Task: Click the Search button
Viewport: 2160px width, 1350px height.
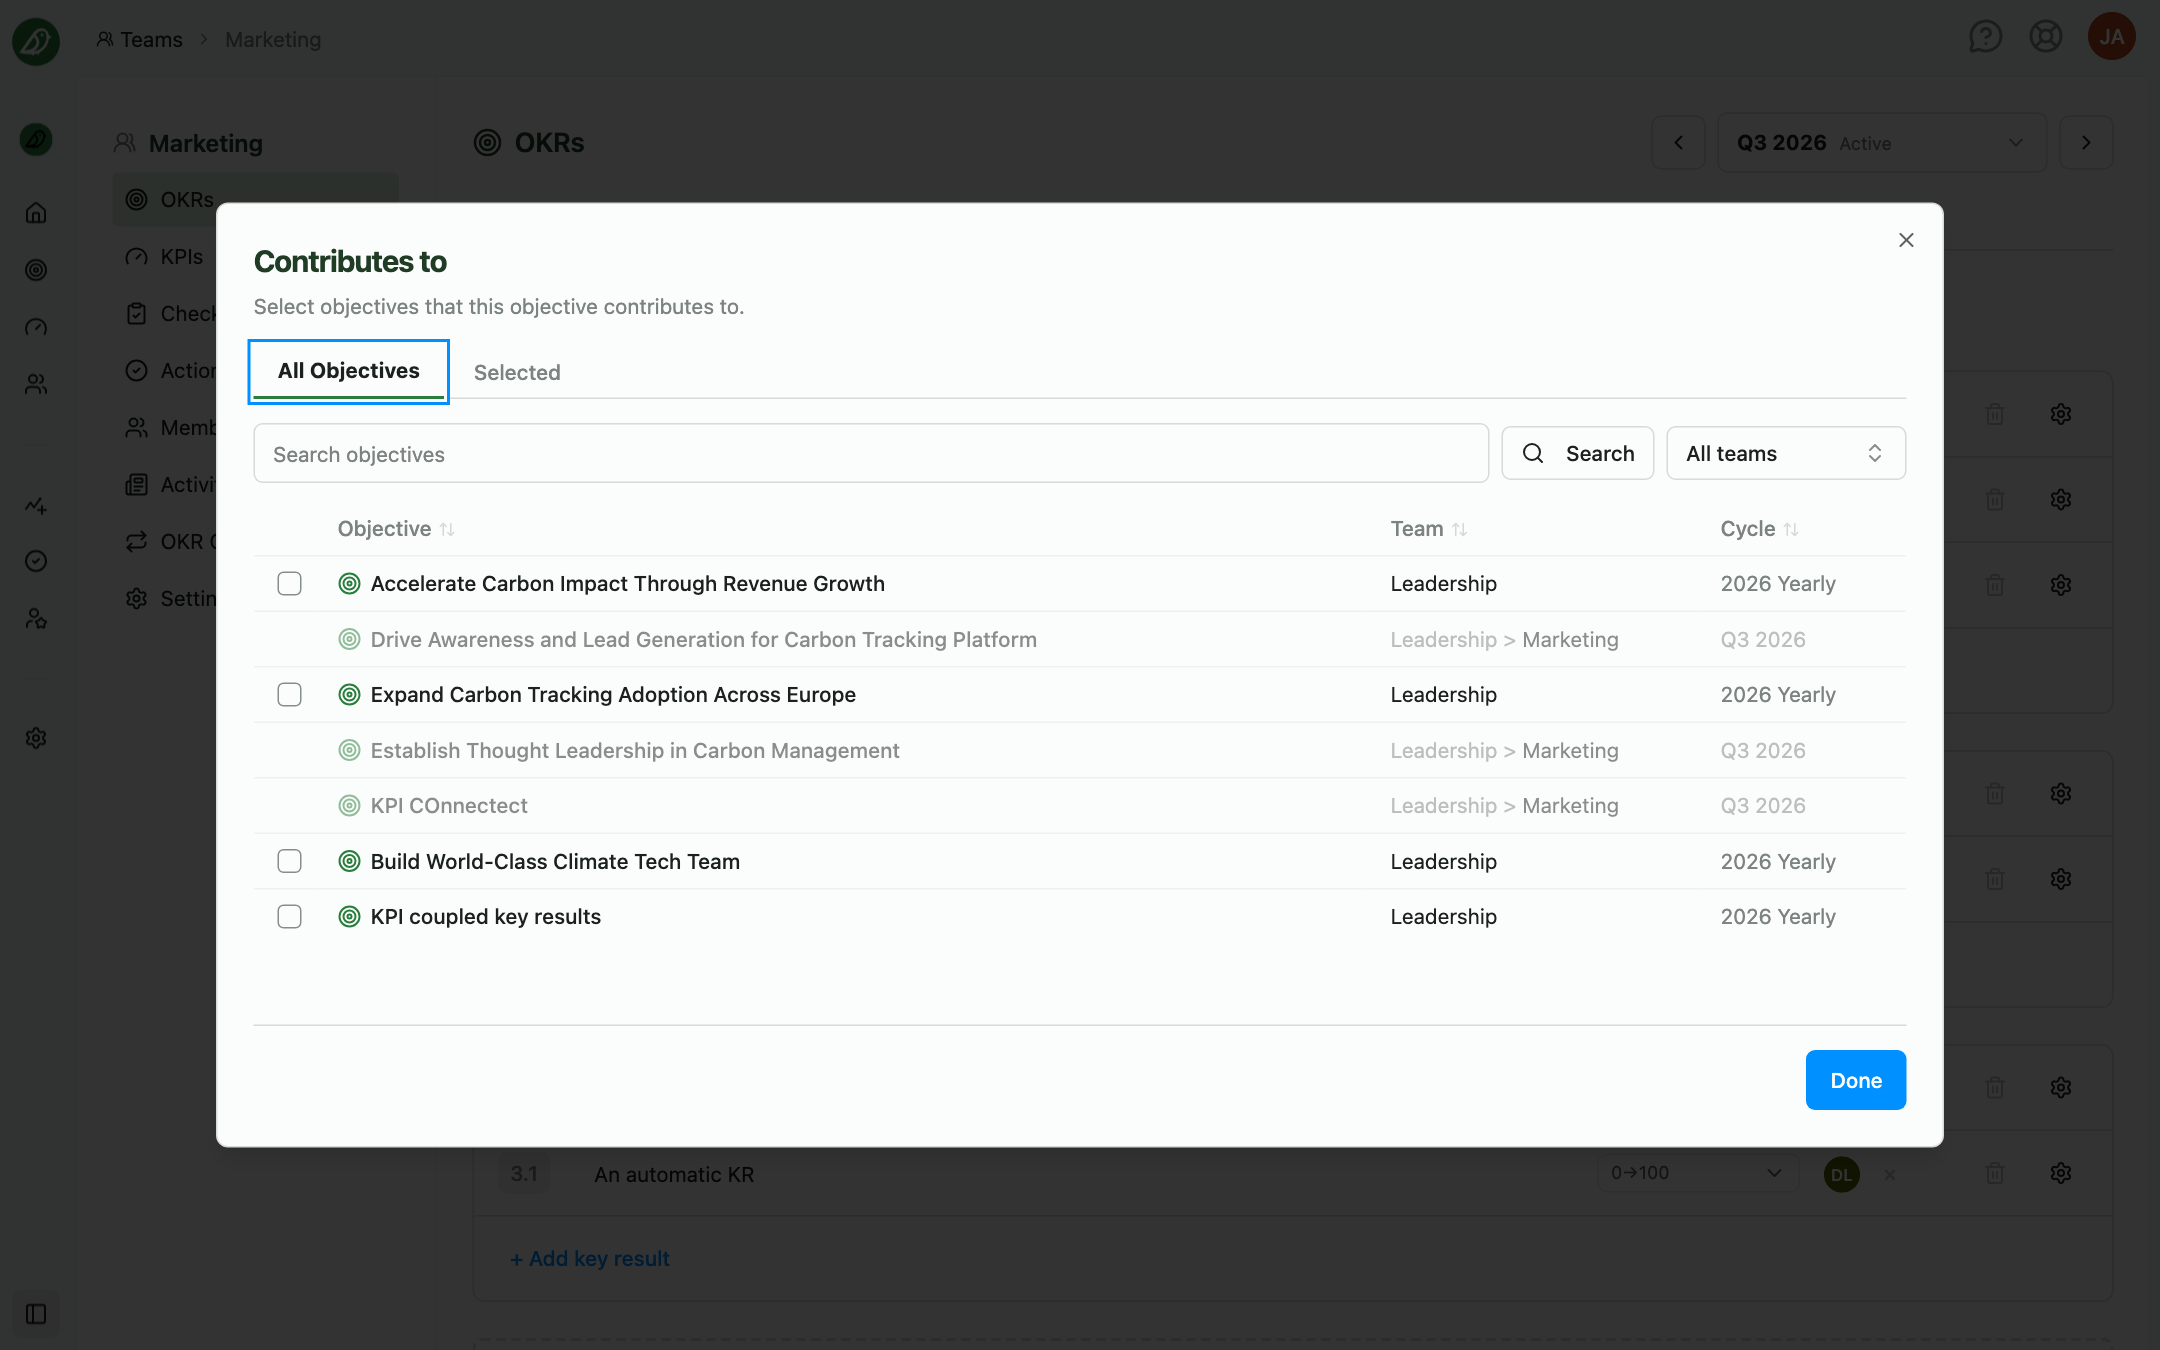Action: coord(1578,454)
